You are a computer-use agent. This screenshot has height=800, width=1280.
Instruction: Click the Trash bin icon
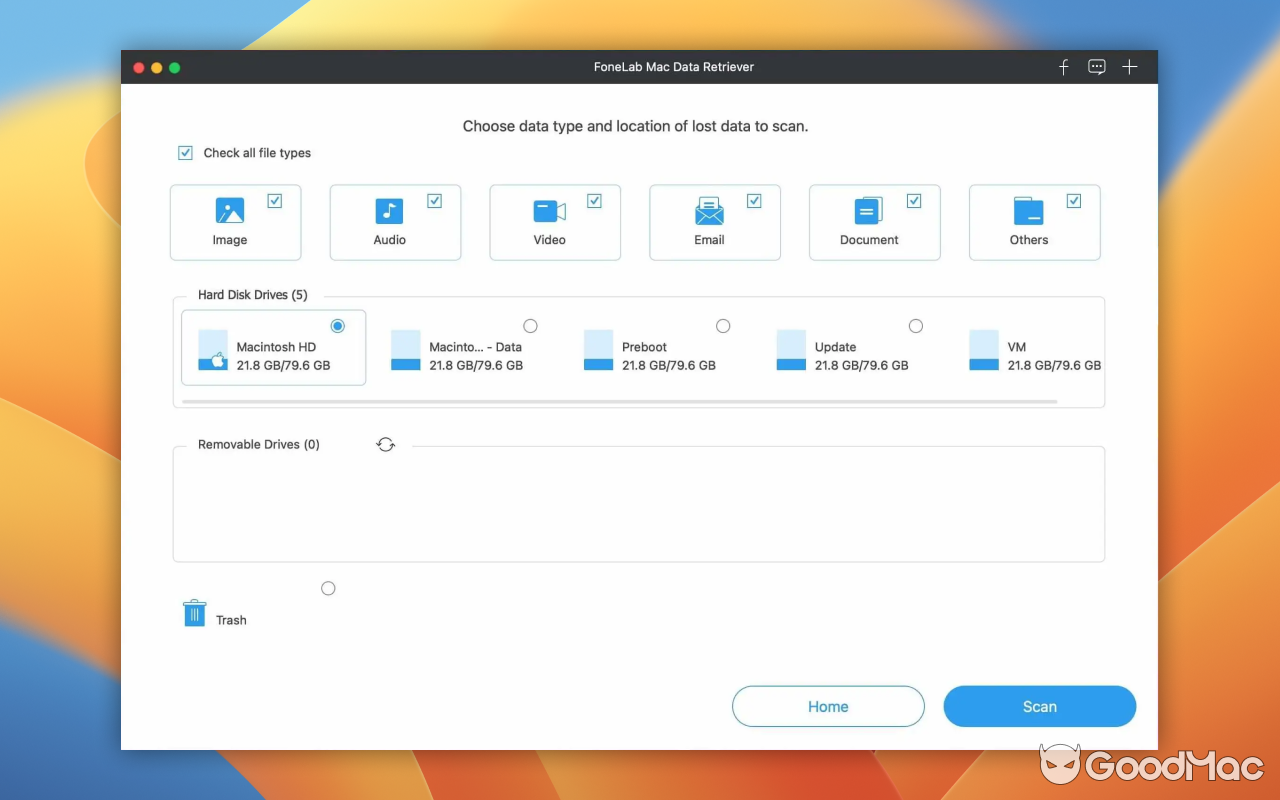coord(195,612)
